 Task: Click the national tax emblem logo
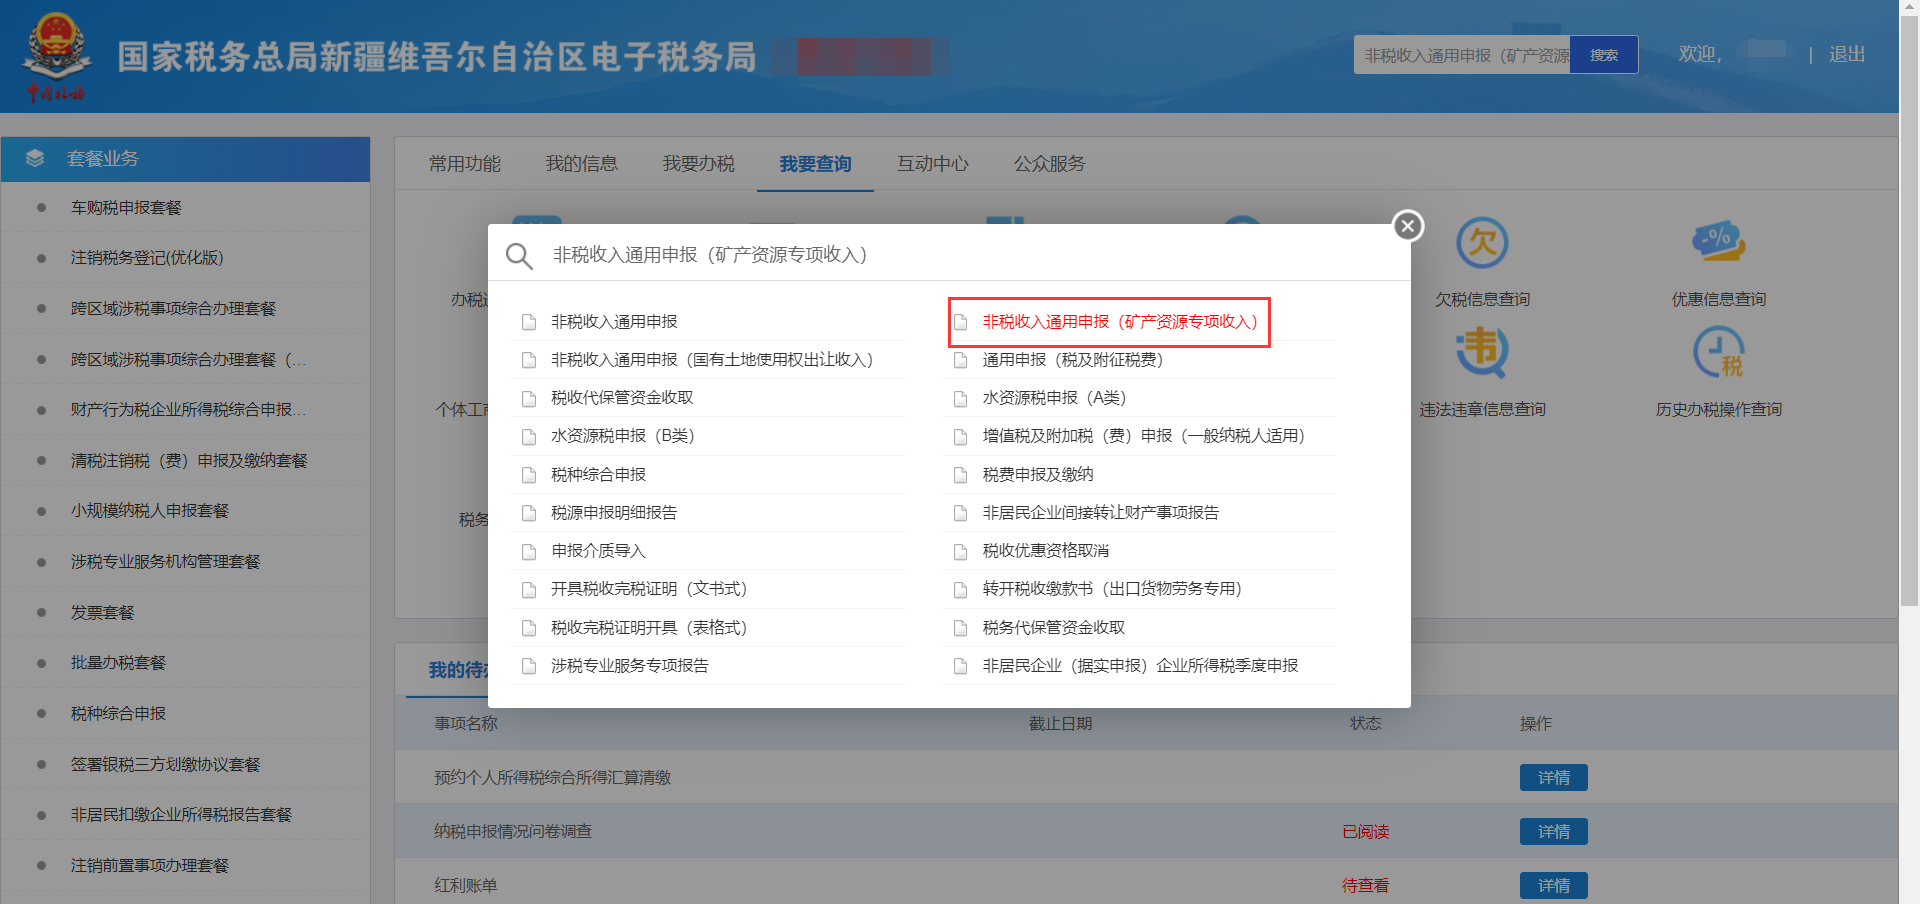tap(57, 56)
